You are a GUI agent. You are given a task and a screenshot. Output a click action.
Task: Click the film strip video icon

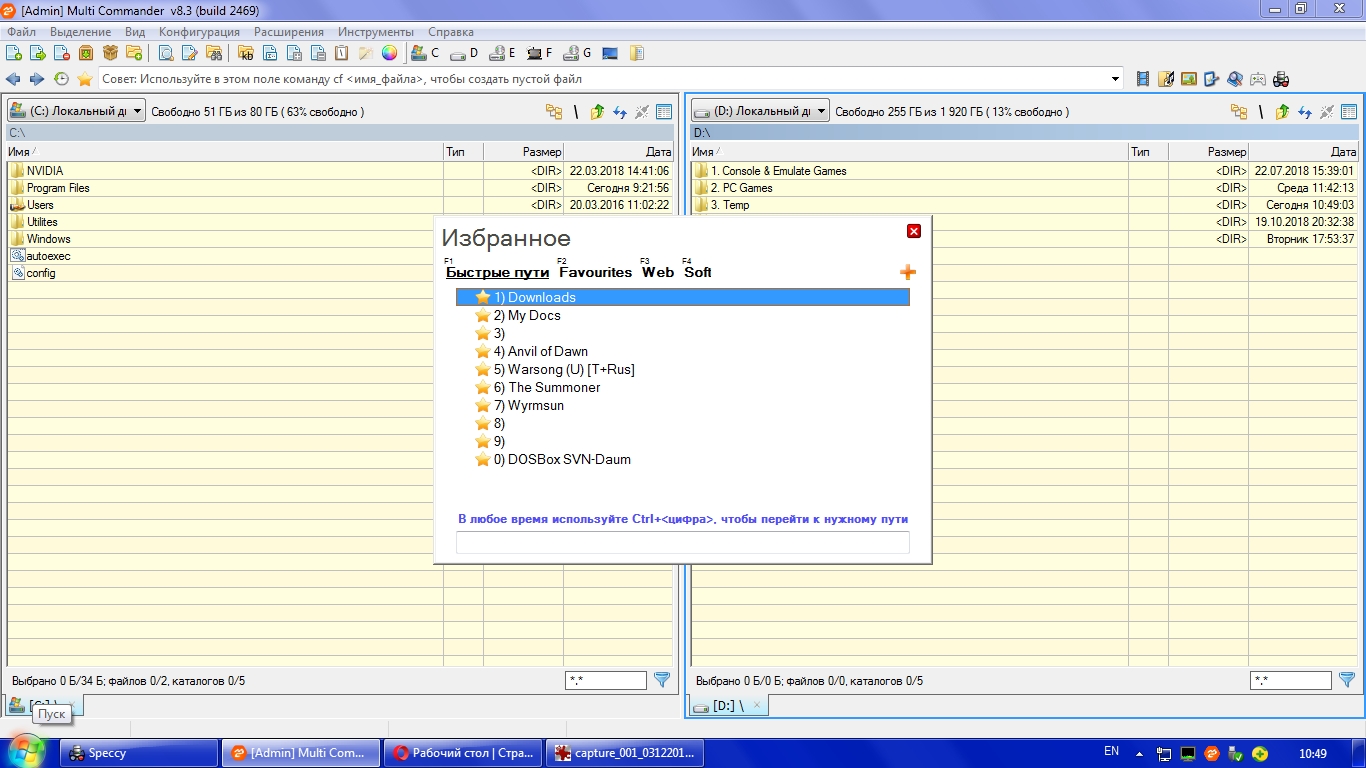1143,79
